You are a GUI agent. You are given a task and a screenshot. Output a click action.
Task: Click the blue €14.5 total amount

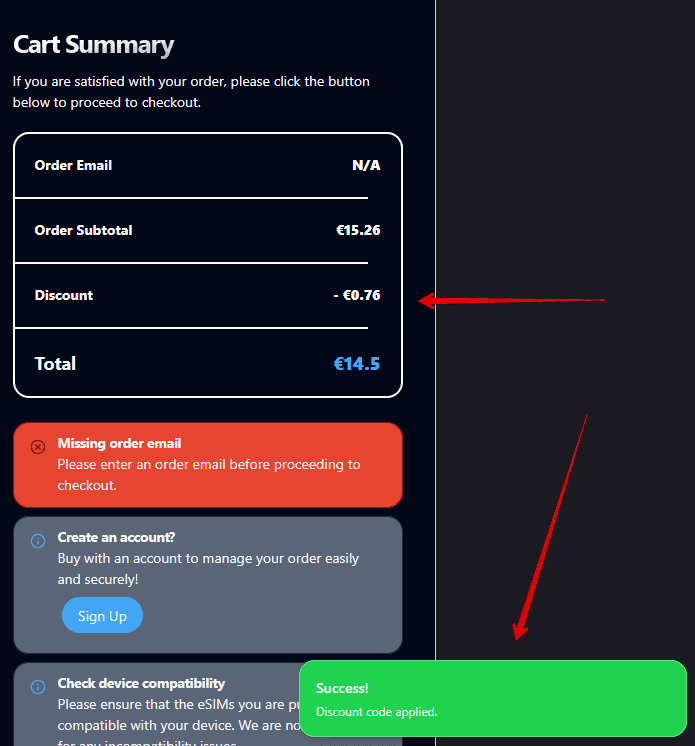(x=356, y=364)
